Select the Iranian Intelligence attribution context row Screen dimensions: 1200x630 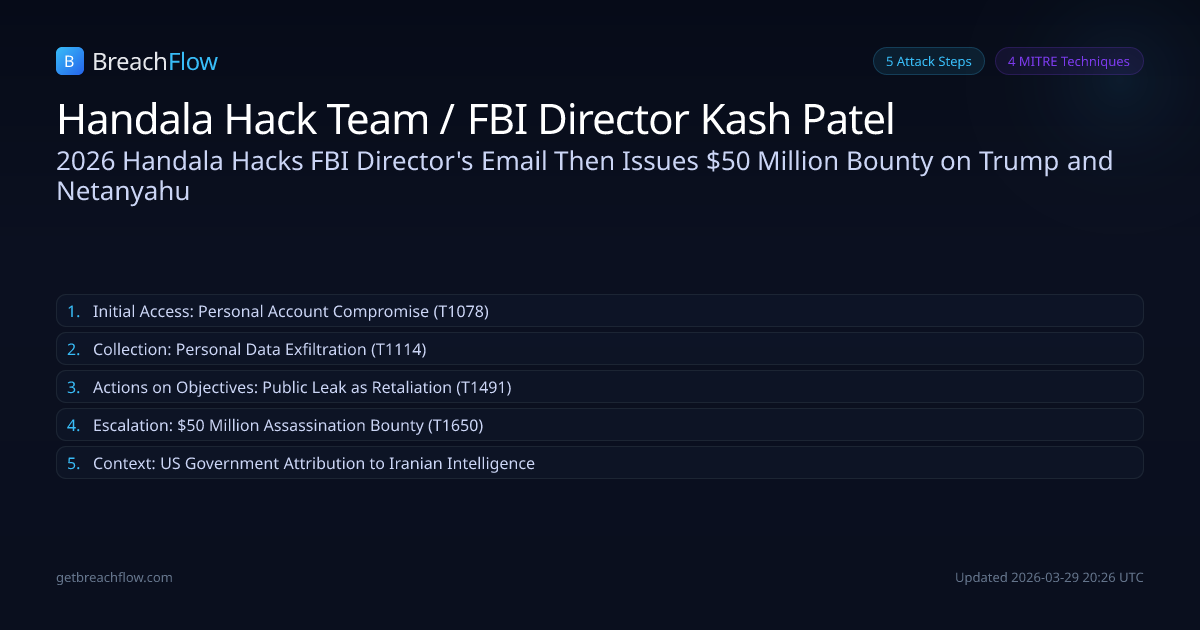599,463
